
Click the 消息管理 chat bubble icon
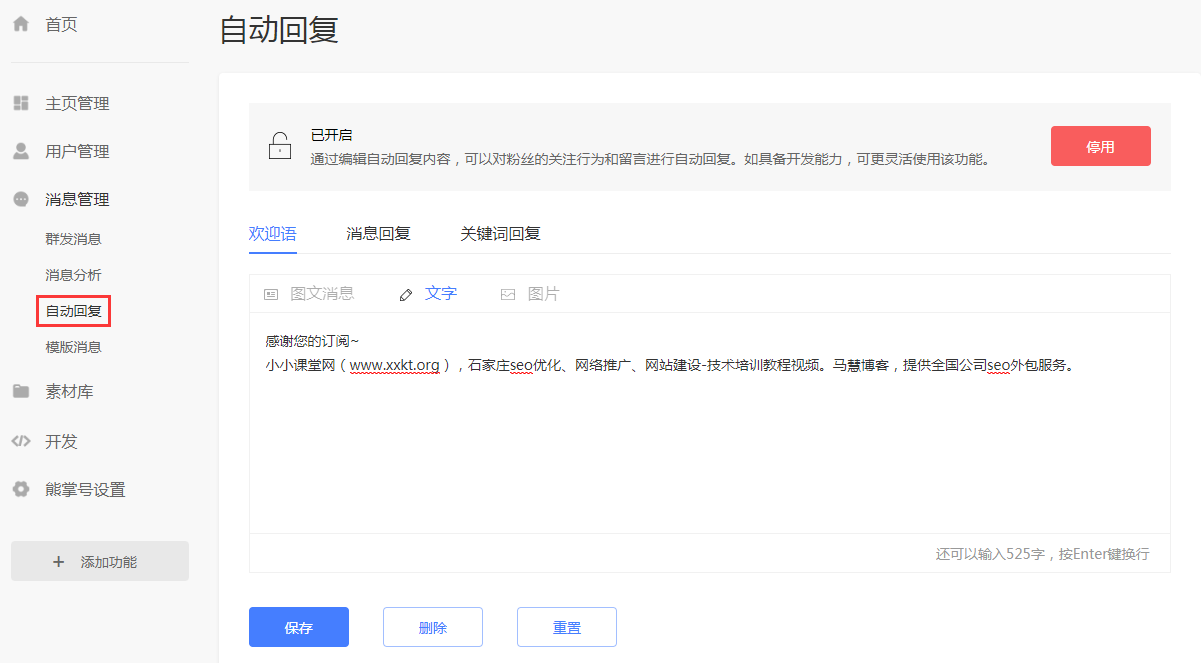coord(21,199)
